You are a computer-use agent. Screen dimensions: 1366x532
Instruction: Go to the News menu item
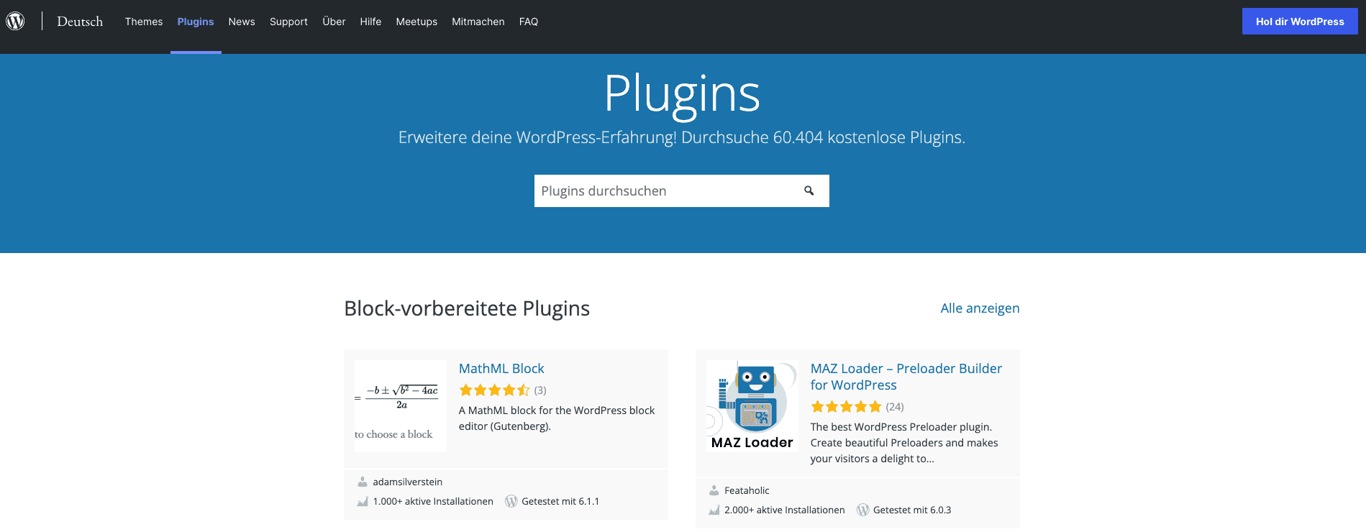tap(241, 22)
